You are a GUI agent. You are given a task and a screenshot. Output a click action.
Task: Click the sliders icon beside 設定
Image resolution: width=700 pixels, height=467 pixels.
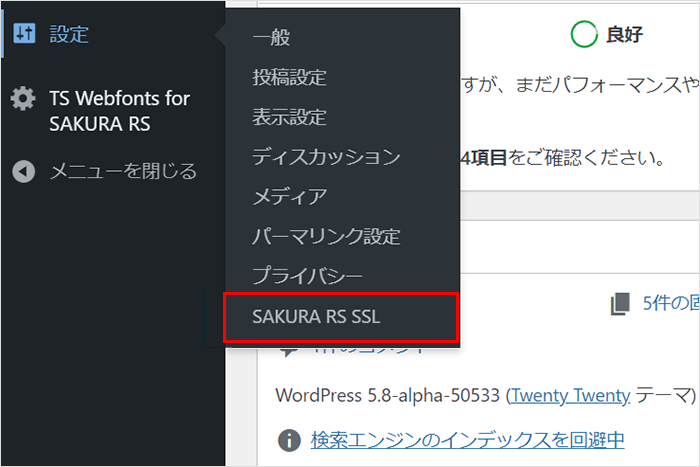point(24,34)
